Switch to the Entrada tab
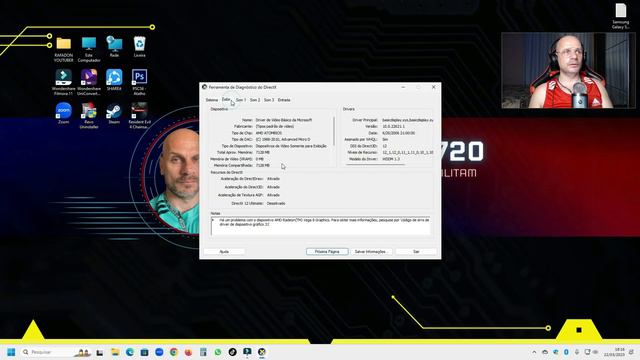Image resolution: width=640 pixels, height=360 pixels. 284,100
